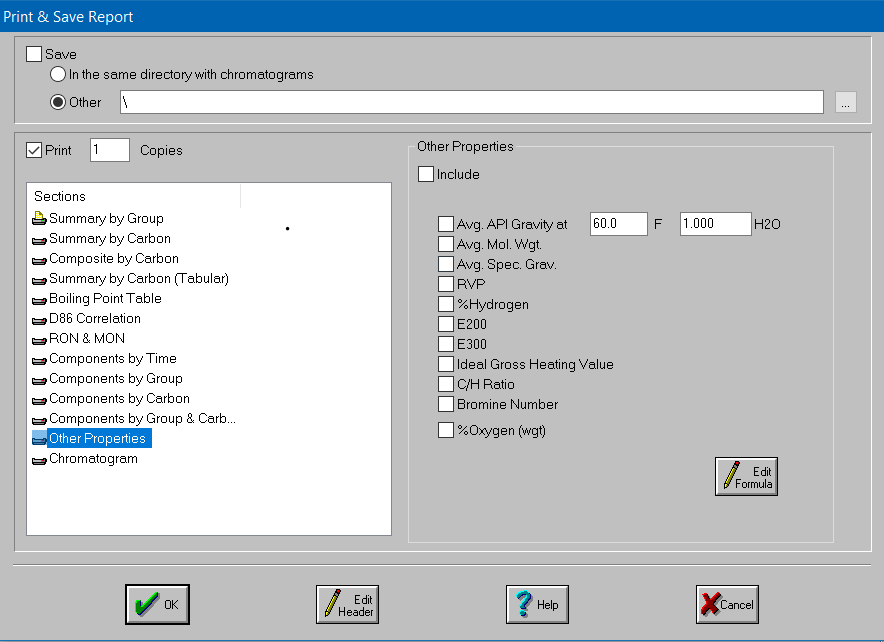Click the icon beside D86 Correlation

[39, 319]
